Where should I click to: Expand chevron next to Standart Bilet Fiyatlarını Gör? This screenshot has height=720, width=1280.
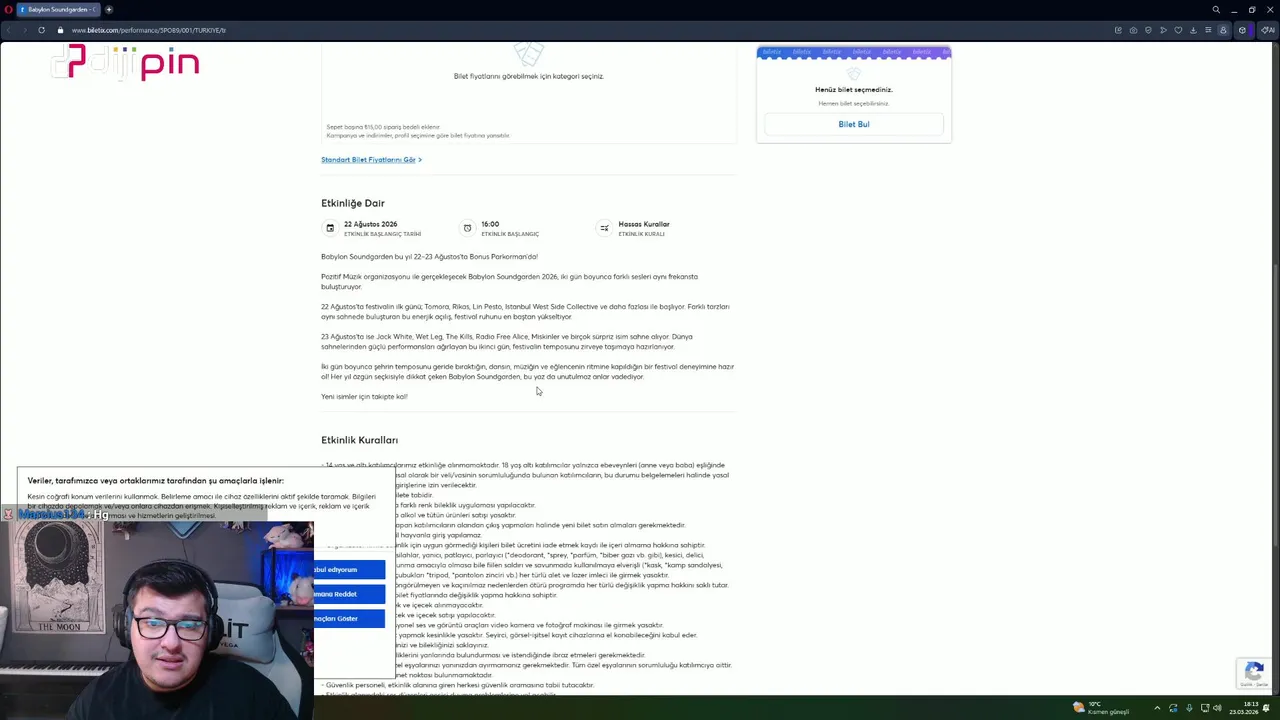(420, 160)
